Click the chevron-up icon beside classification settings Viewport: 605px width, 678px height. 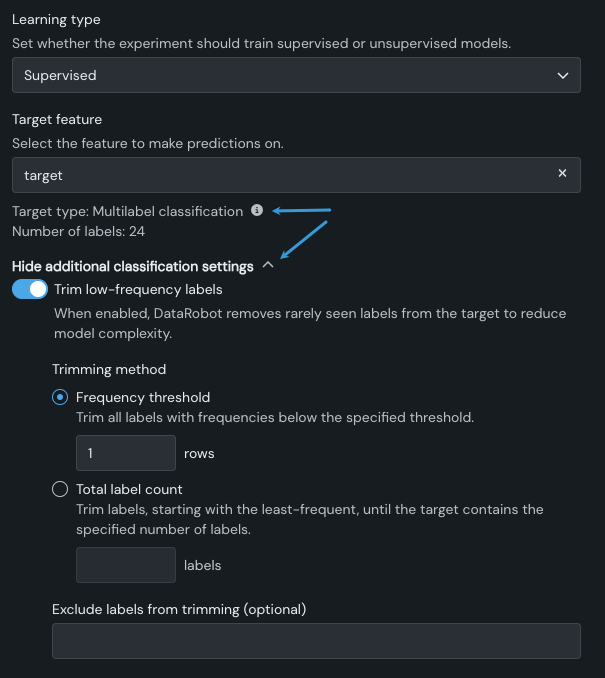pyautogui.click(x=267, y=266)
